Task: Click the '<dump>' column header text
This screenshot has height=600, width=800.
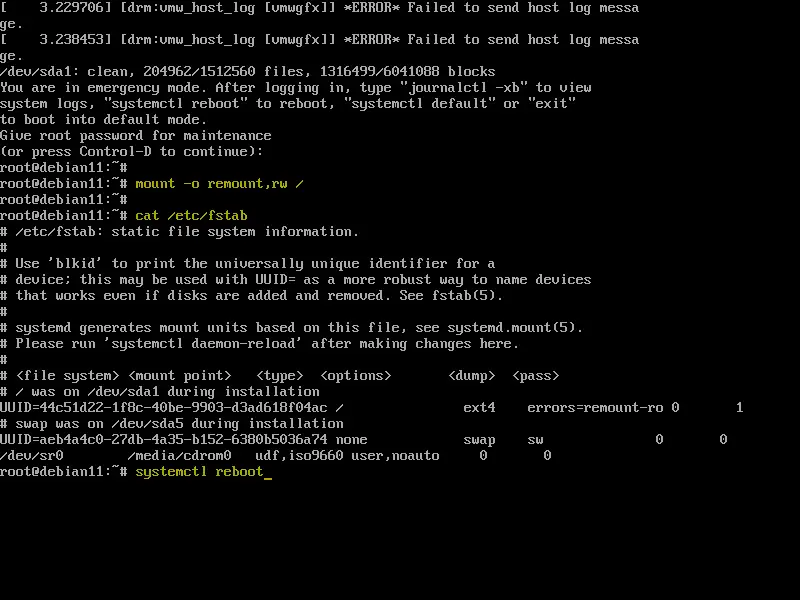Action: click(471, 376)
